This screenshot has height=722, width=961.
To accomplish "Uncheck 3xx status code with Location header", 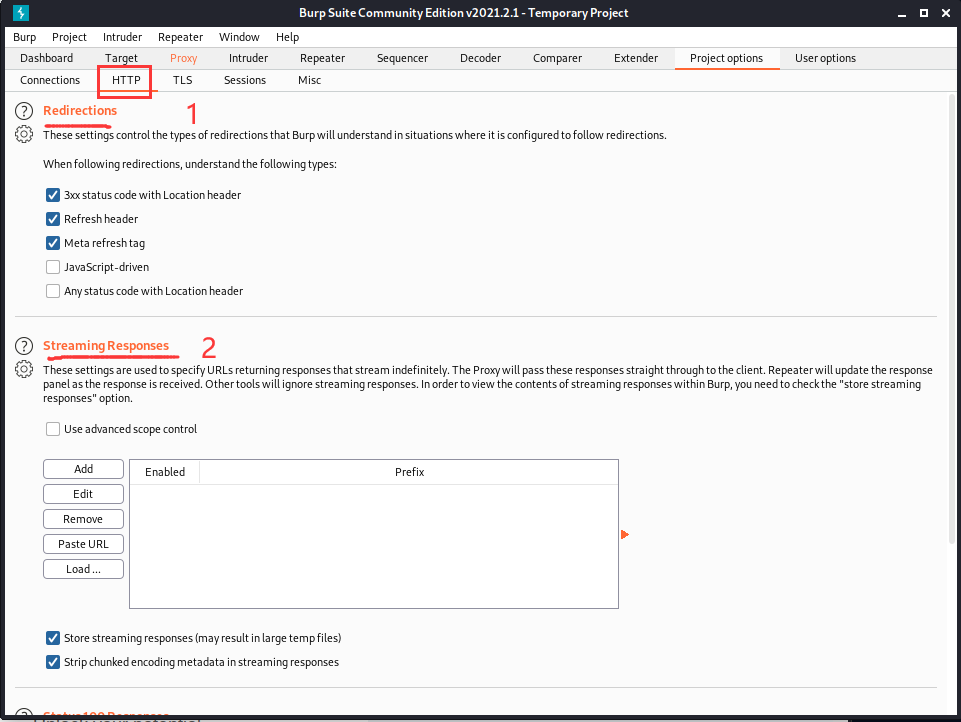I will point(53,195).
